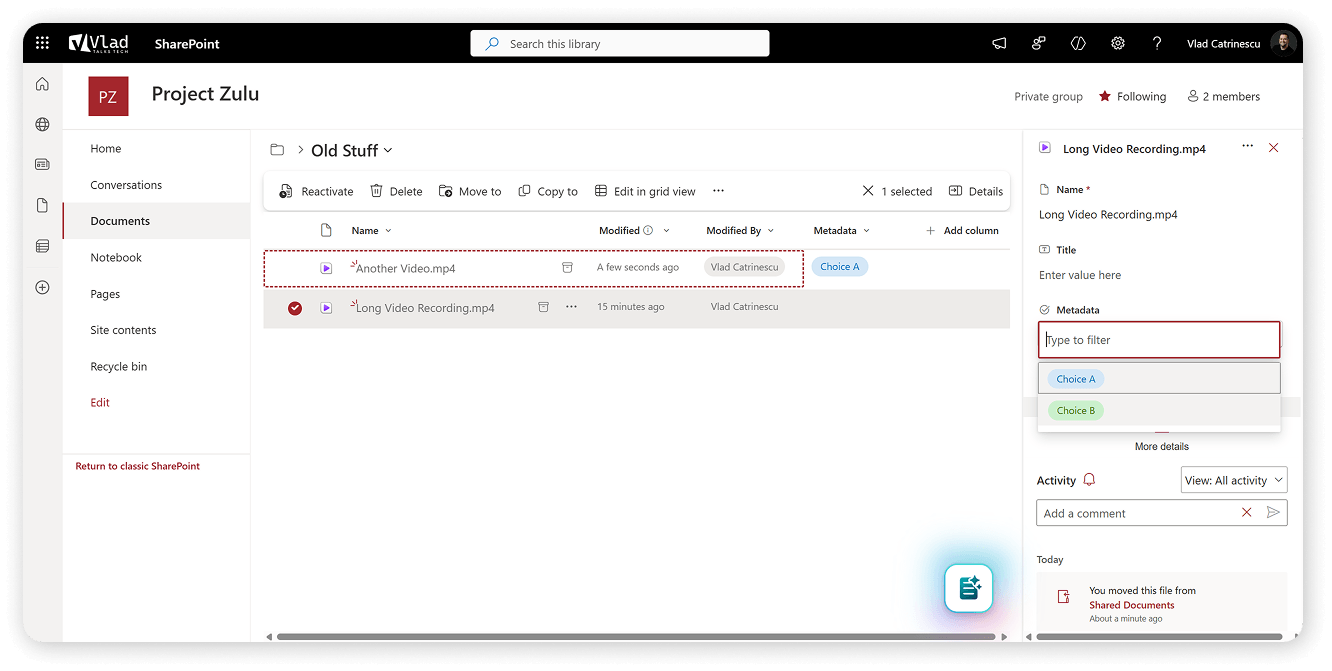Open the activity notification bell icon
The width and height of the screenshot is (1332, 671).
[x=1089, y=480]
